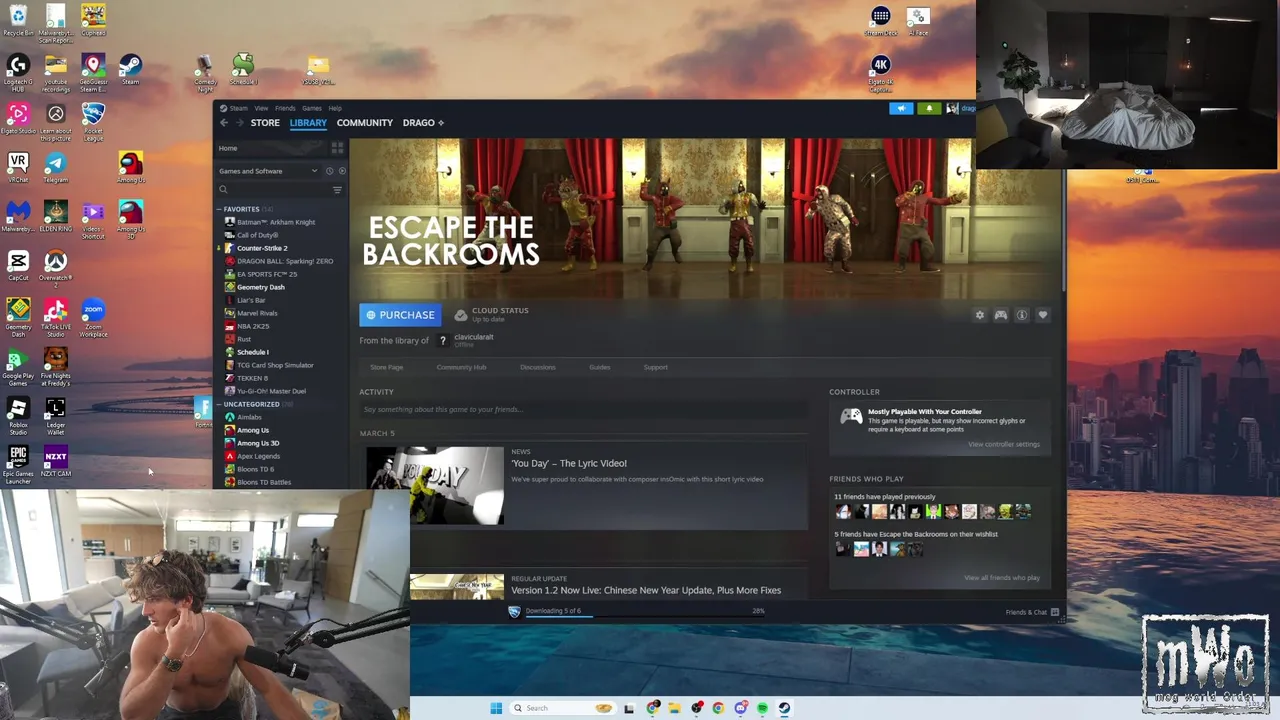Open DRAGO profile dropdown menu
This screenshot has height=720, width=1280.
point(423,123)
